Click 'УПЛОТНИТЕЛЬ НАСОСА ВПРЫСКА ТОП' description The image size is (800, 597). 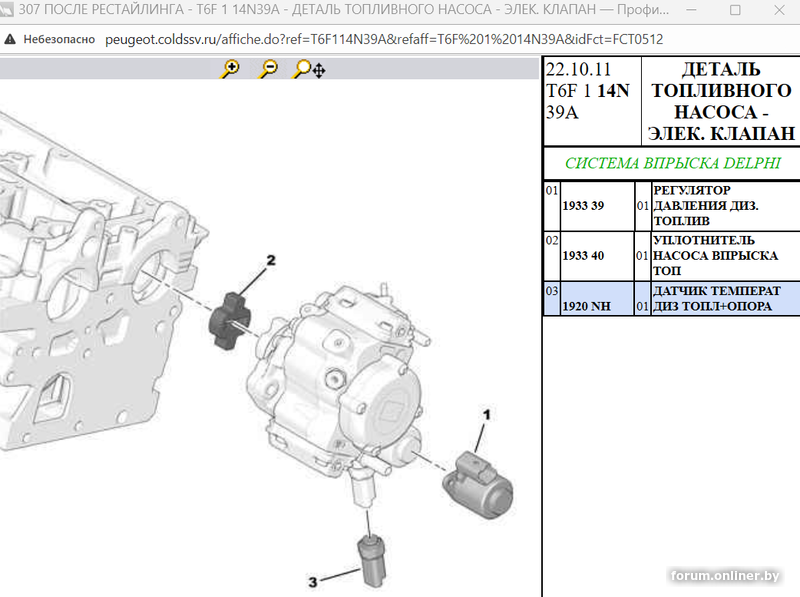[715, 256]
